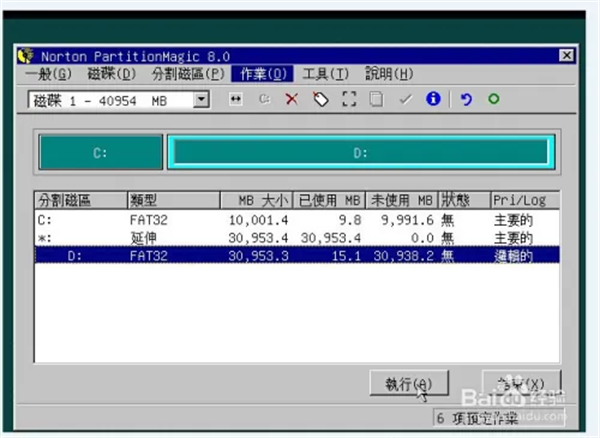Viewport: 600px width, 438px height.
Task: Open the highlighted 作業(O) menu
Action: click(263, 74)
